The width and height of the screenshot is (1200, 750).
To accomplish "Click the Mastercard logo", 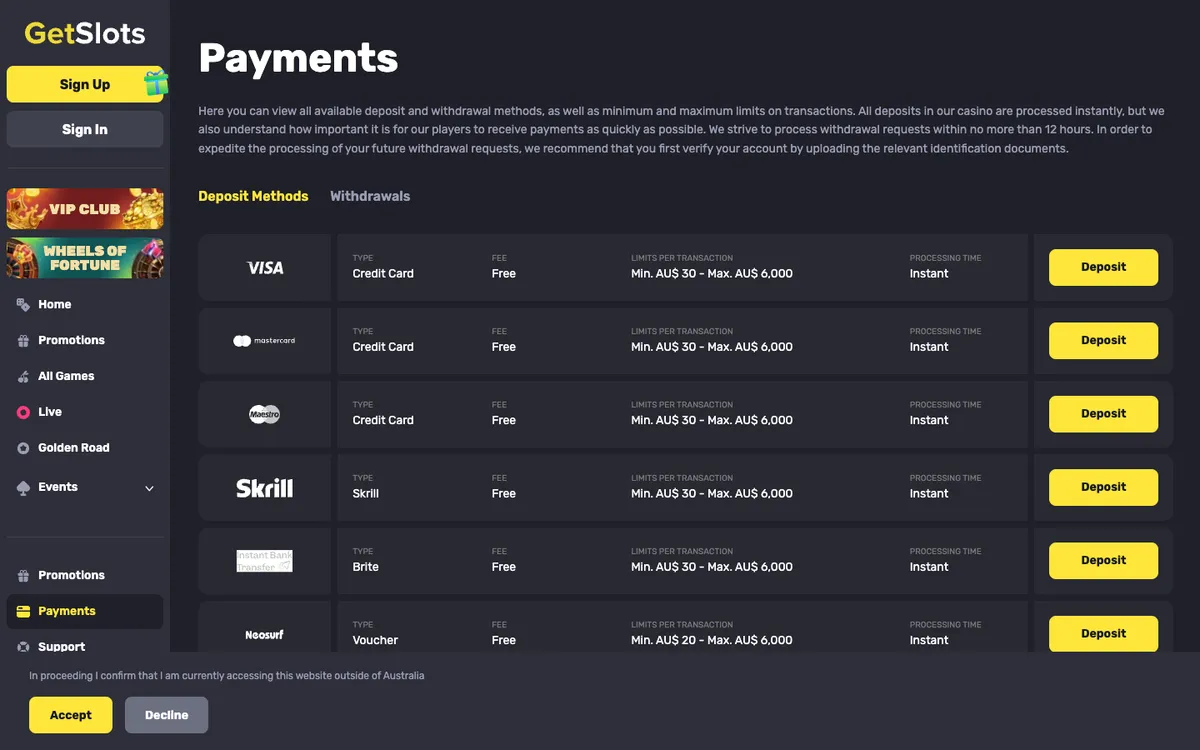I will click(x=264, y=341).
